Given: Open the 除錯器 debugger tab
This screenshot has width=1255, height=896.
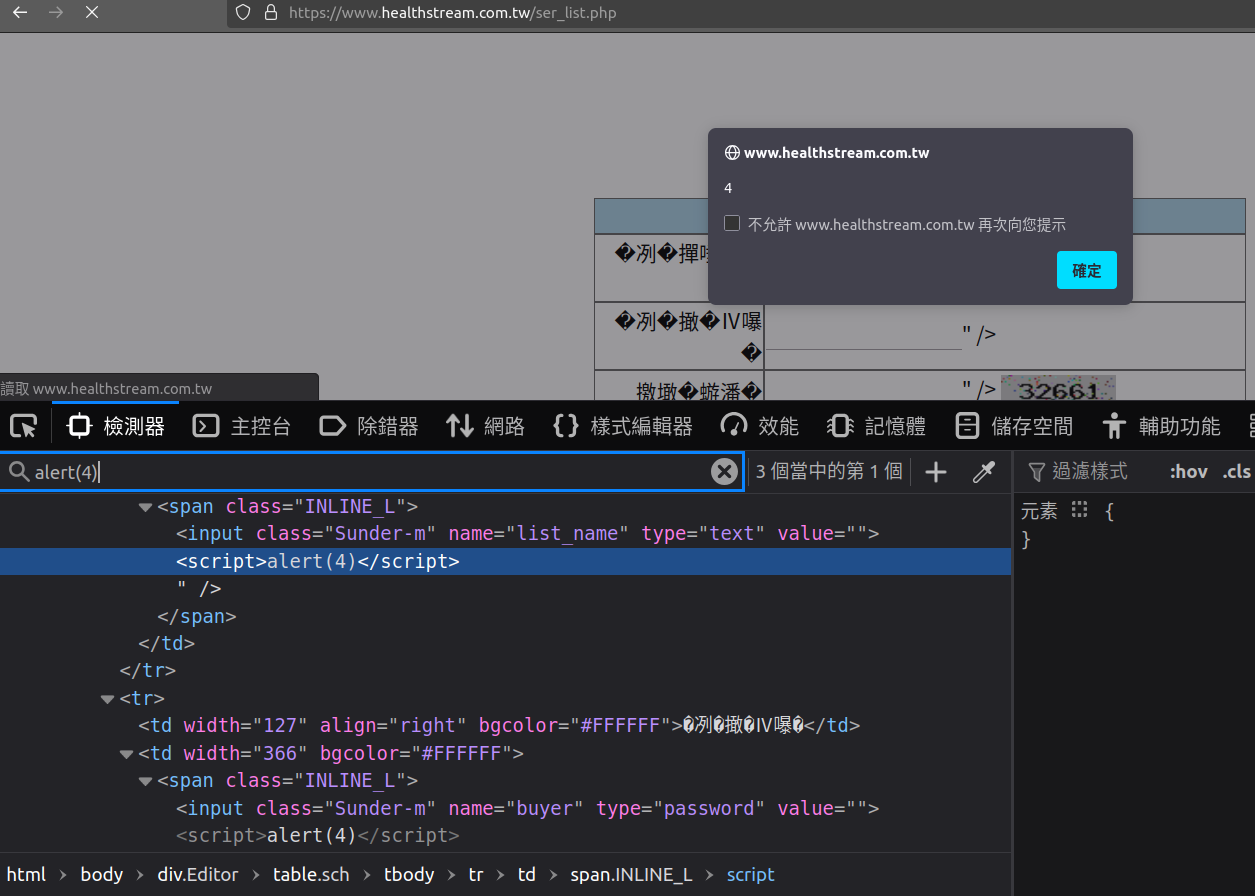Looking at the screenshot, I should click(369, 426).
